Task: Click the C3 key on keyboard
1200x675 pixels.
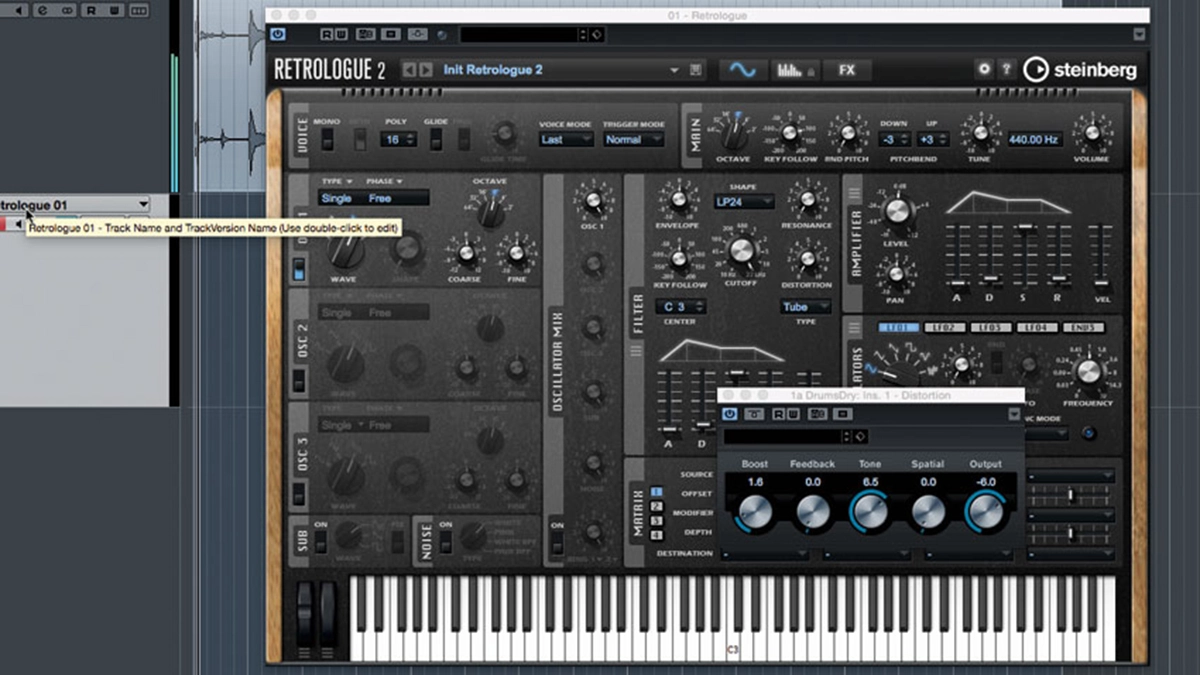Action: tap(733, 620)
